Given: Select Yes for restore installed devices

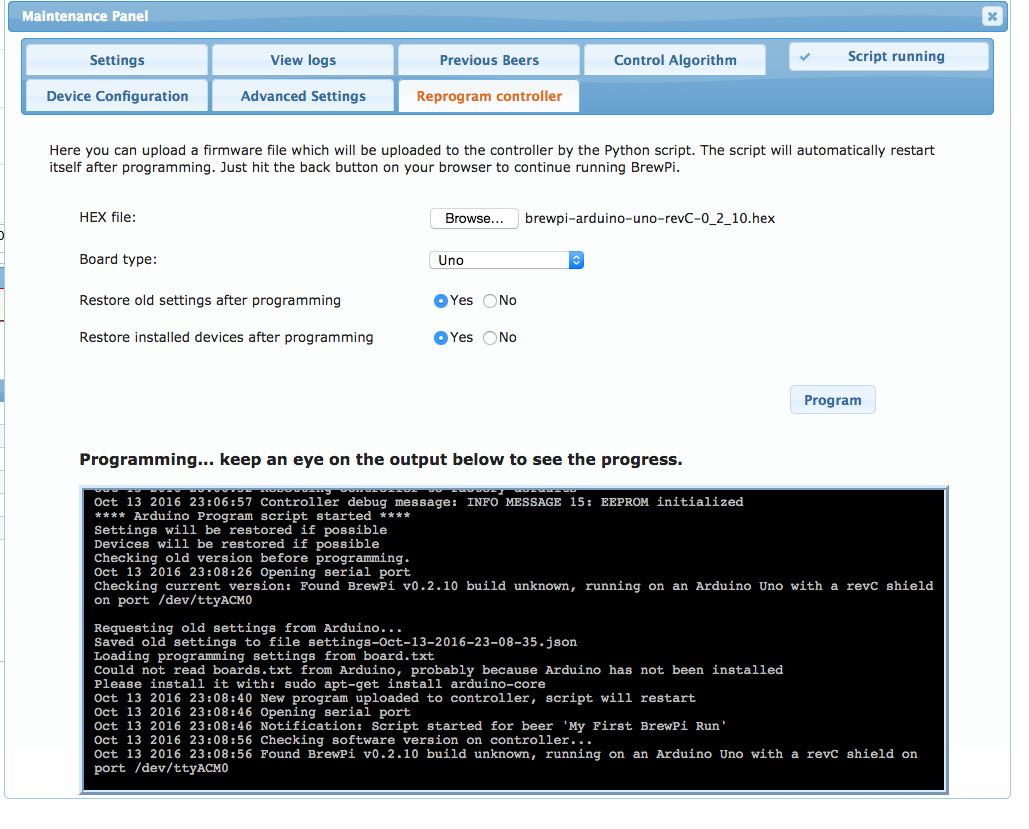Looking at the screenshot, I should point(440,337).
